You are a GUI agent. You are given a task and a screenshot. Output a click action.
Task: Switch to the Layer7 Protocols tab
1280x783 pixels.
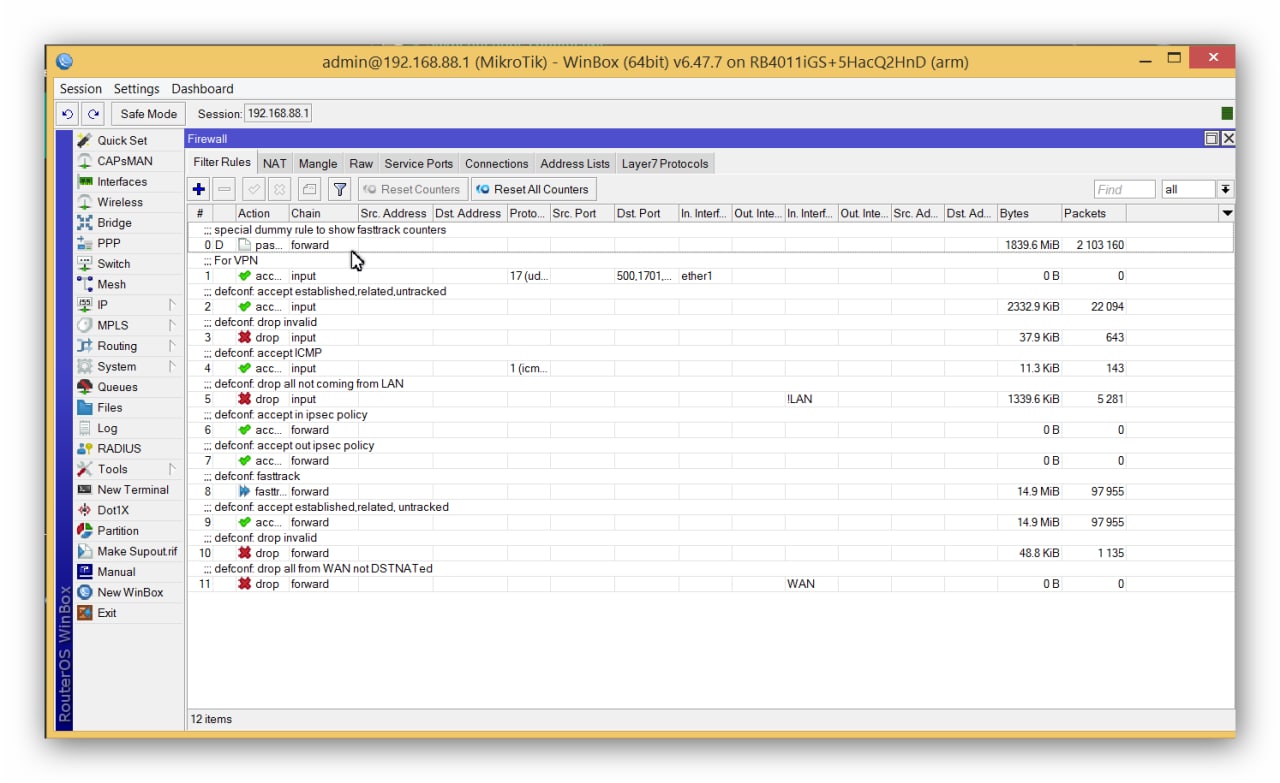pyautogui.click(x=664, y=164)
